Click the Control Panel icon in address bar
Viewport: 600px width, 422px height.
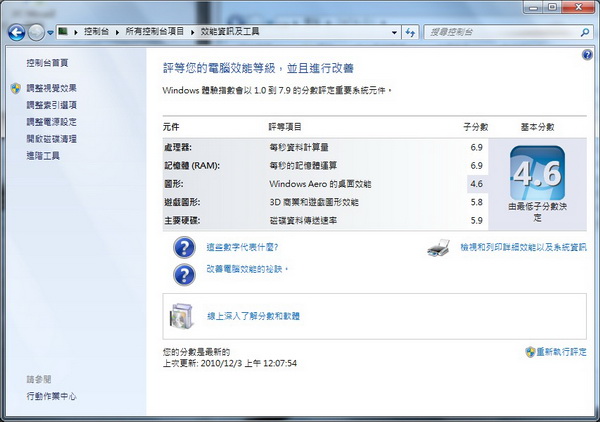[63, 31]
